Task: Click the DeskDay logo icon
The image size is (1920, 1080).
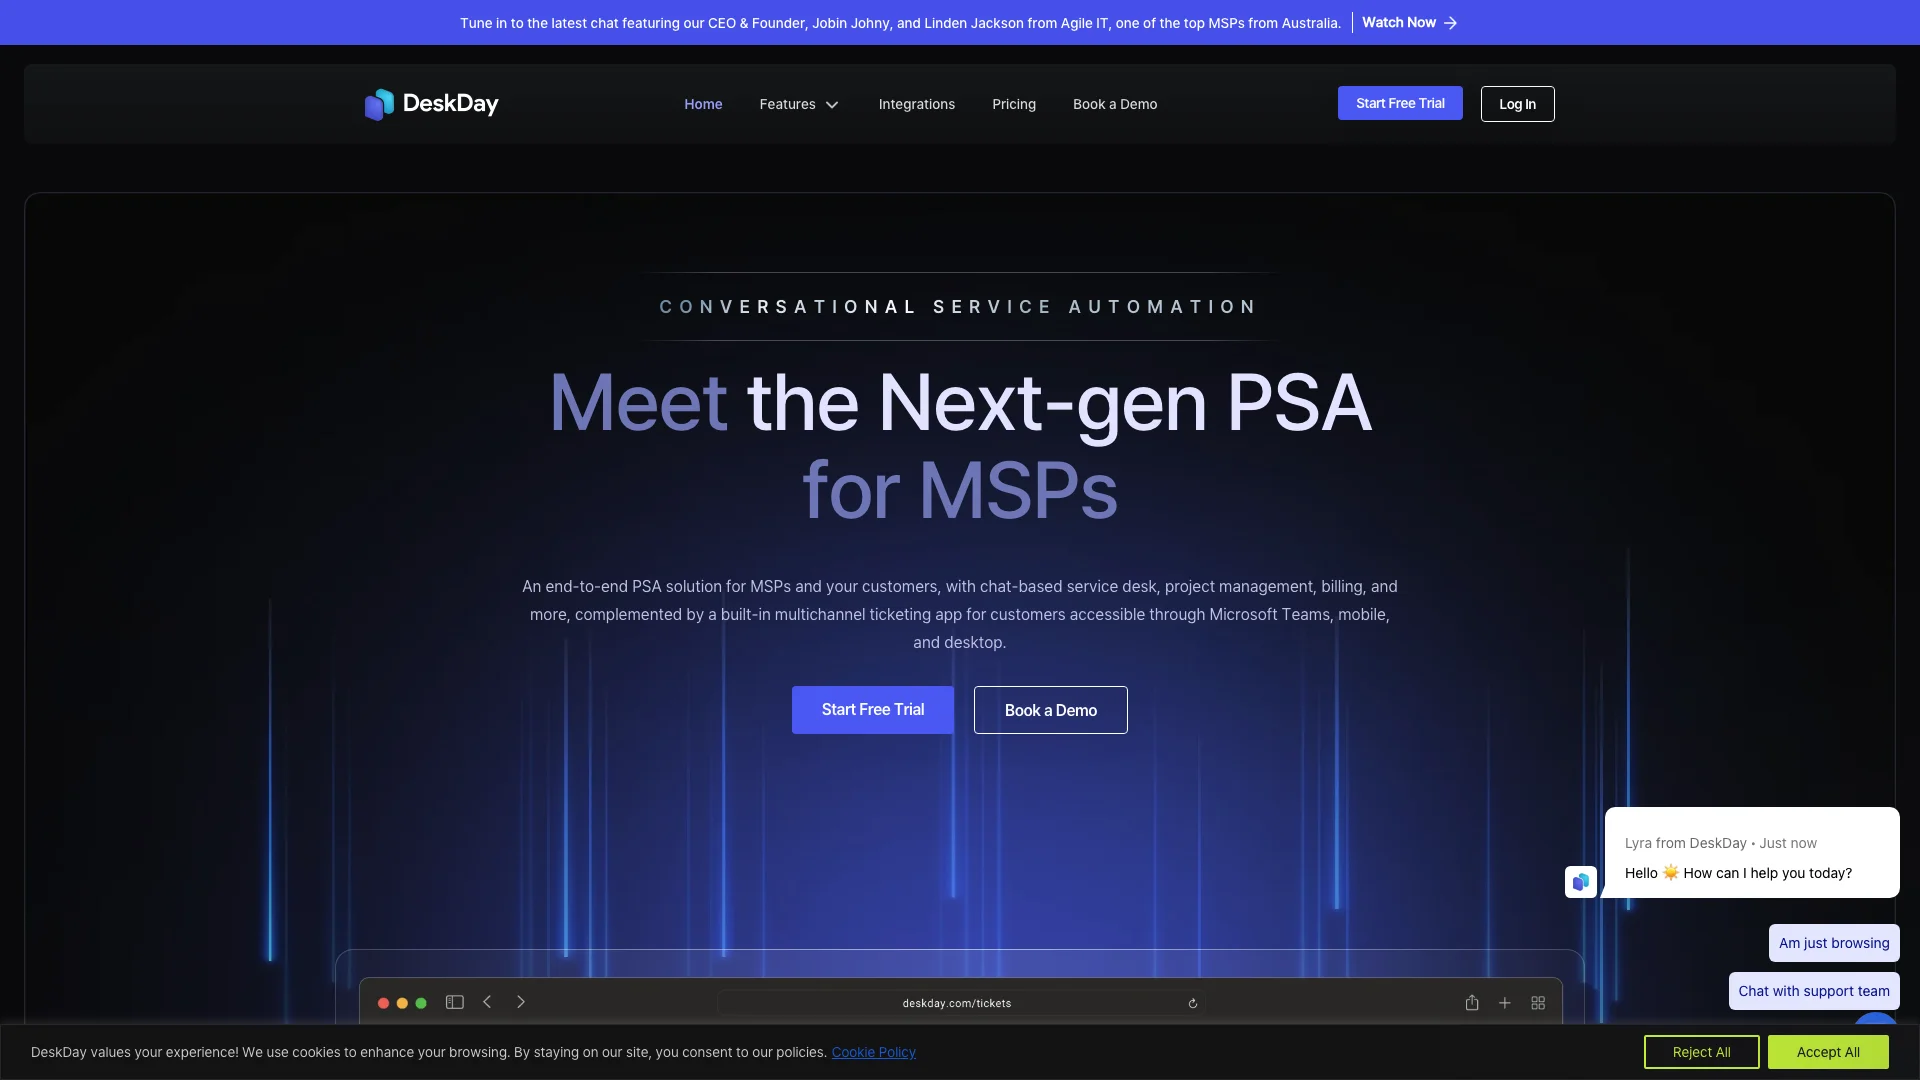Action: (379, 104)
